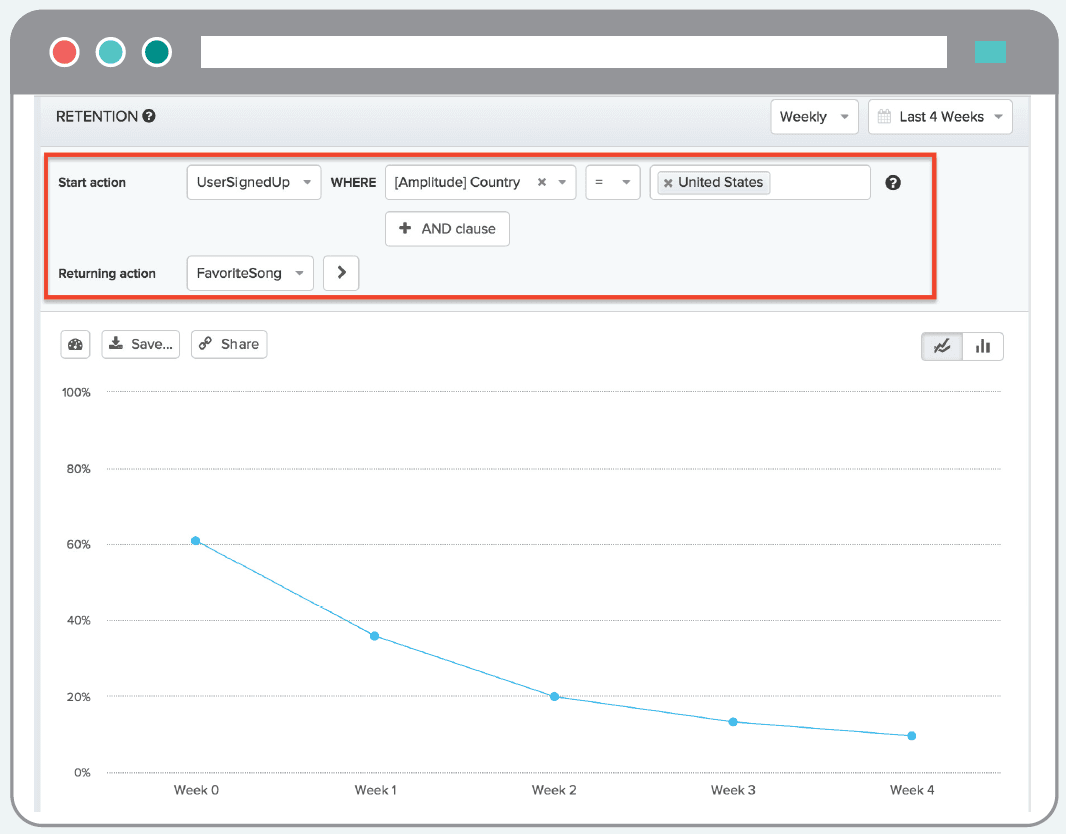Open the FavoriteSong returning action dropdown
This screenshot has width=1066, height=834.
click(249, 272)
